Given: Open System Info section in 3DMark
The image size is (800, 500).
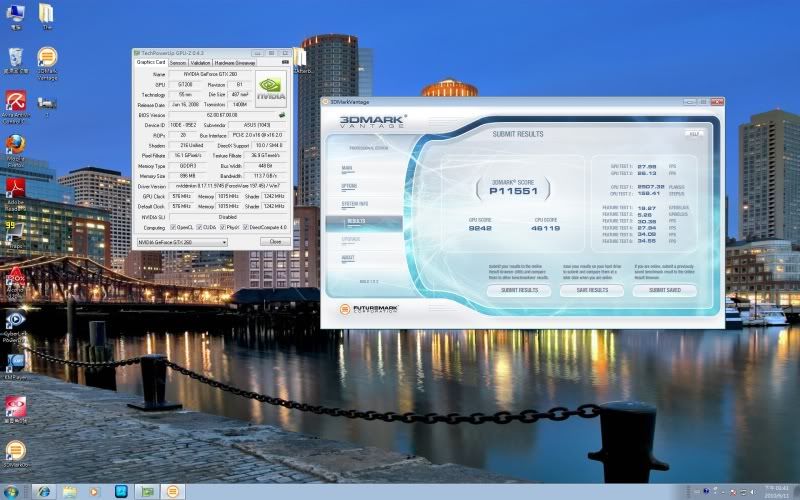Looking at the screenshot, I should pos(355,204).
